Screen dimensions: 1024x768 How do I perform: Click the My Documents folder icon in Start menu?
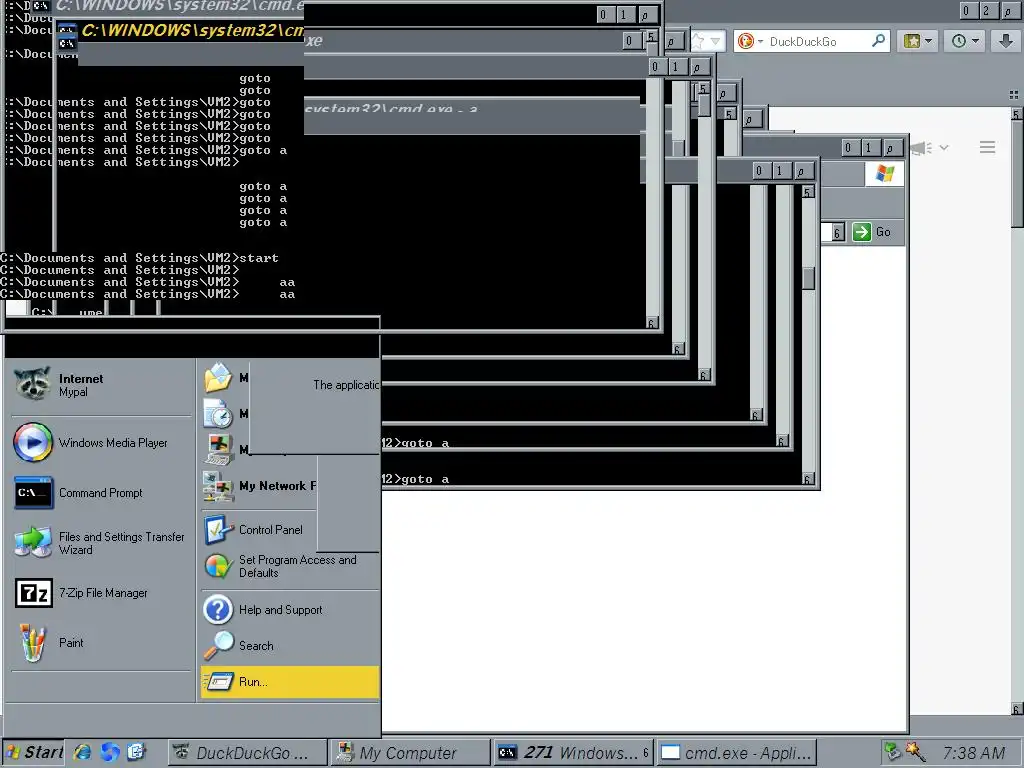218,377
